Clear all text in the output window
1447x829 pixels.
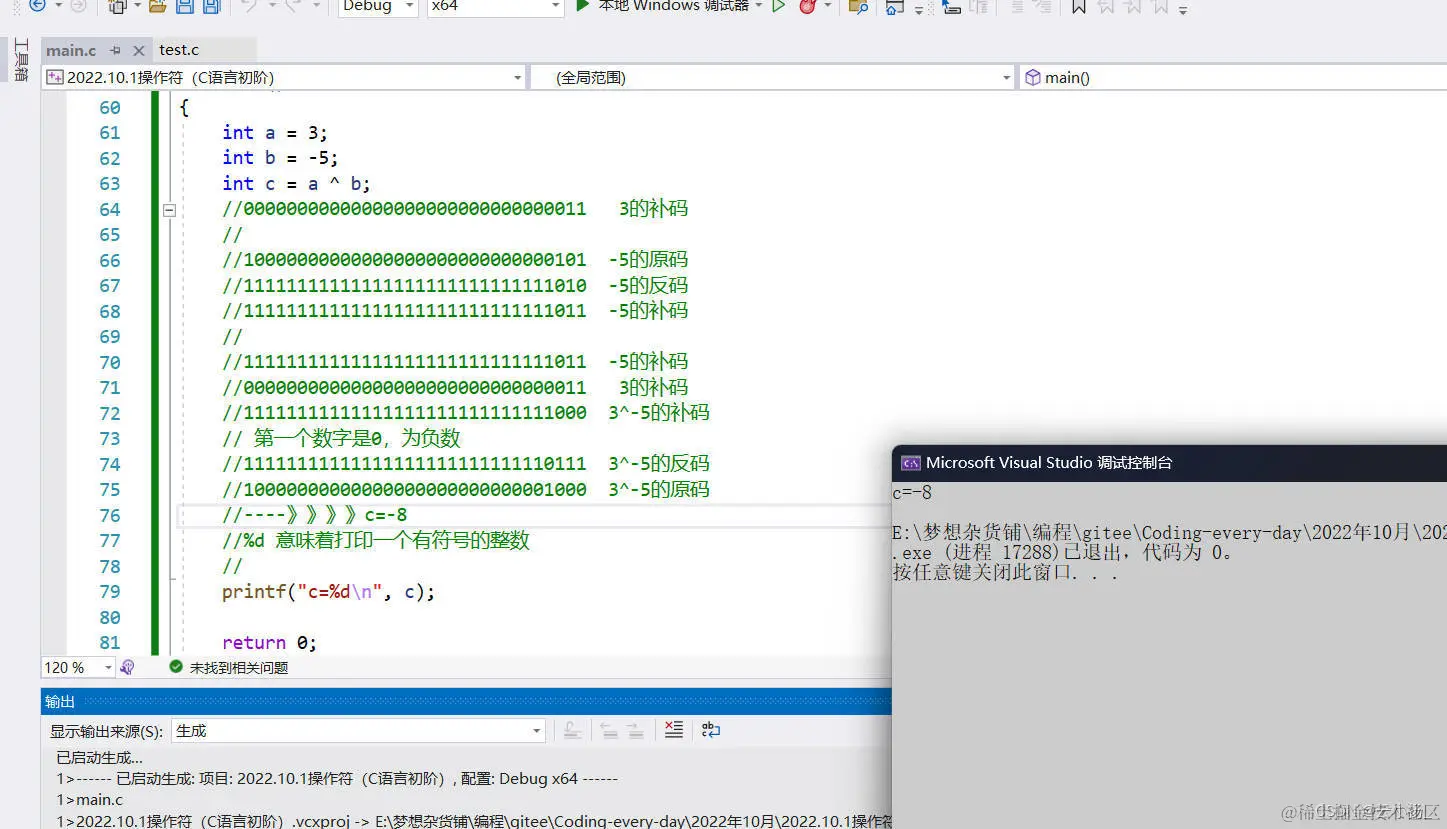pos(674,730)
